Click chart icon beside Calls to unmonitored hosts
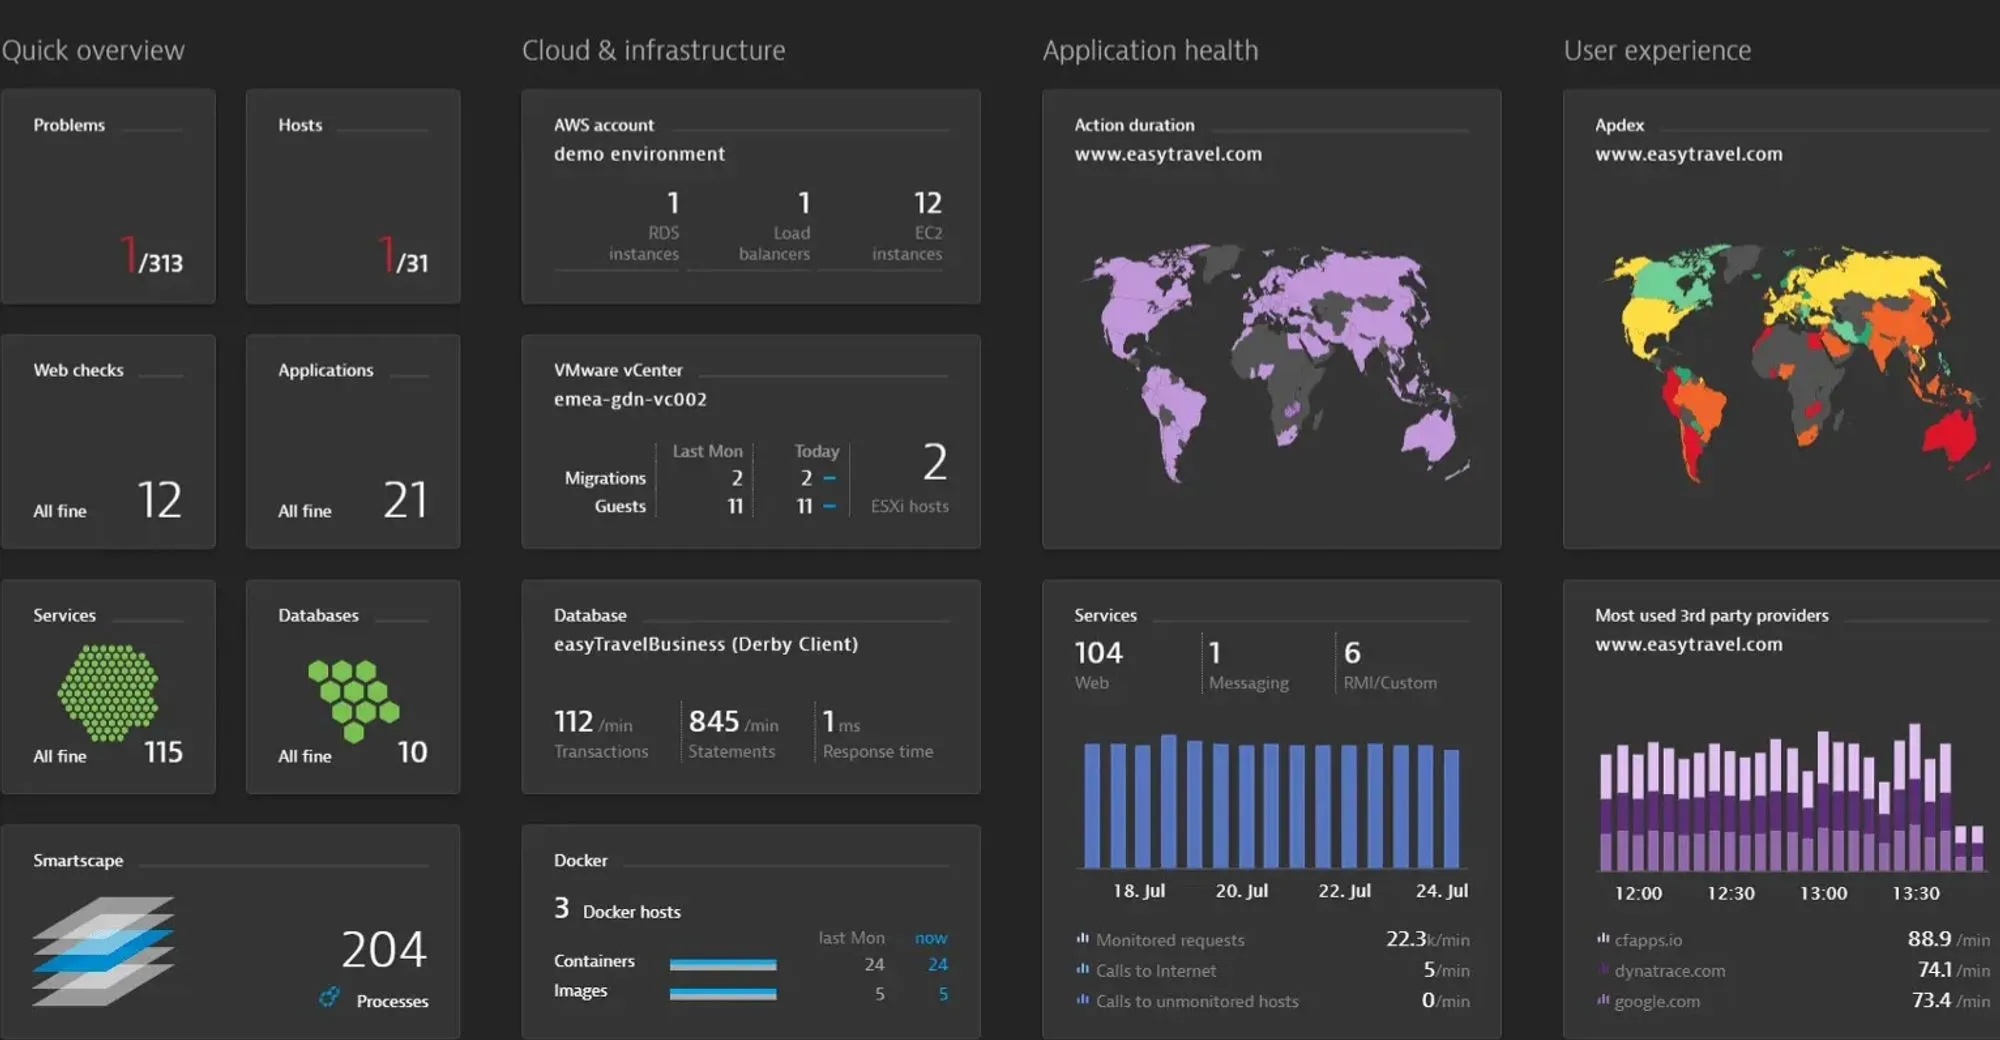This screenshot has width=2000, height=1040. (x=1082, y=1000)
